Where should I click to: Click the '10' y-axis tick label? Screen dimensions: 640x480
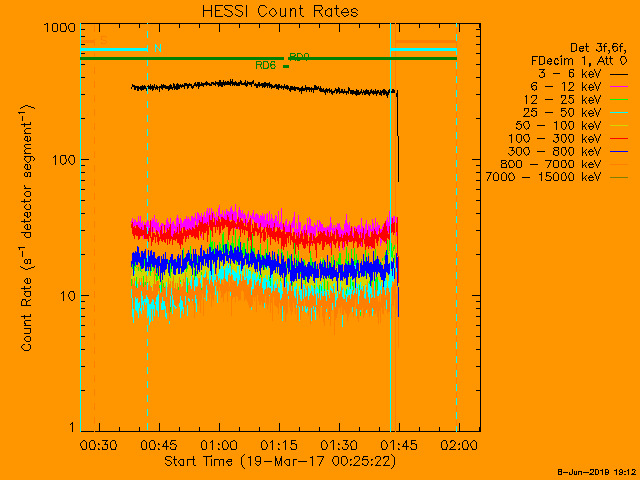pos(68,296)
